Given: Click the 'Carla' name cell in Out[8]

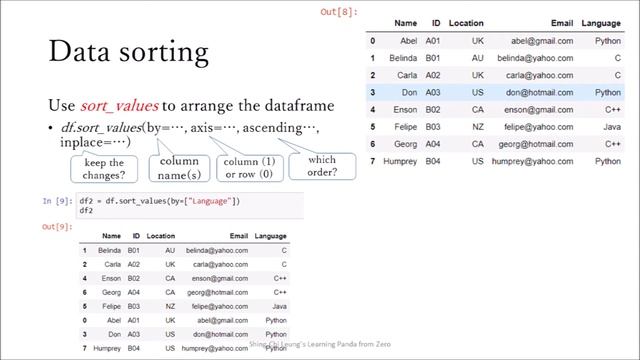Looking at the screenshot, I should click(x=407, y=75).
